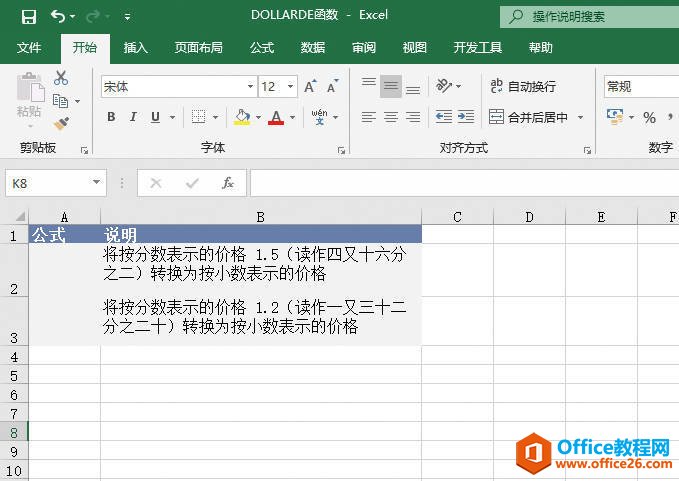Click the Undo arrow icon
The width and height of the screenshot is (679, 481).
(58, 16)
